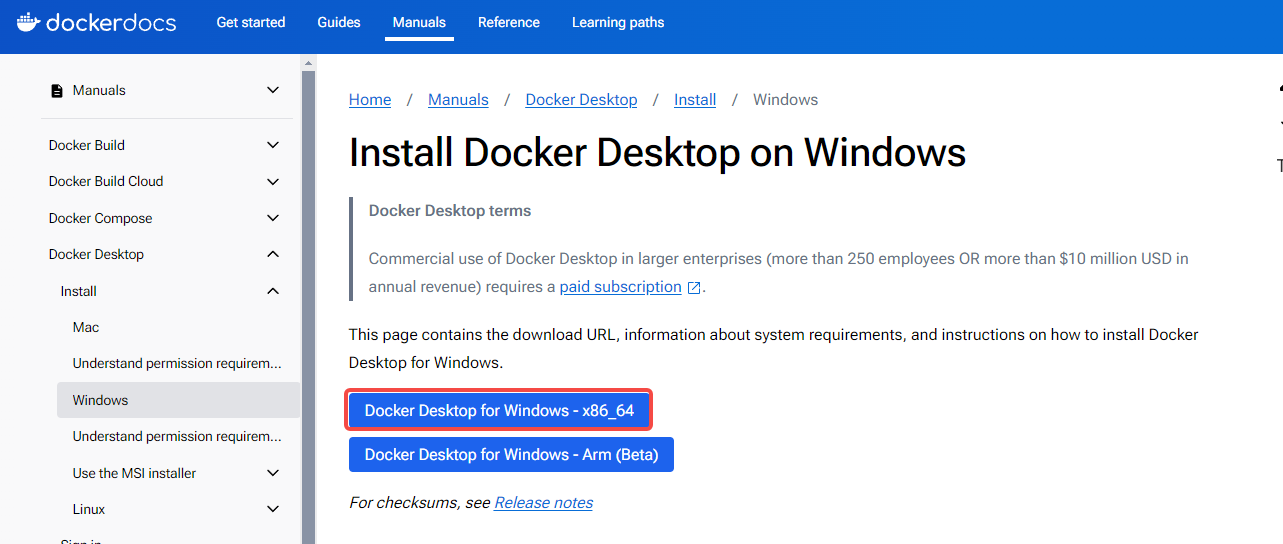Image resolution: width=1283 pixels, height=544 pixels.
Task: Open Docker Build Cloud sidebar entry
Action: 106,181
